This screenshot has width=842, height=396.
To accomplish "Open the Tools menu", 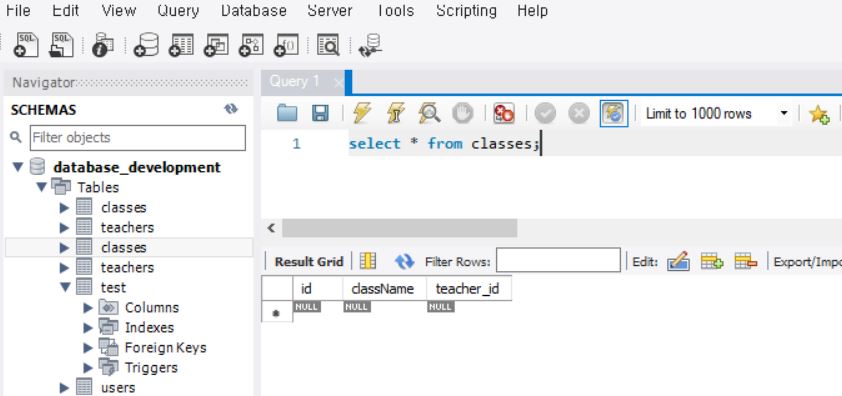I will (x=395, y=10).
